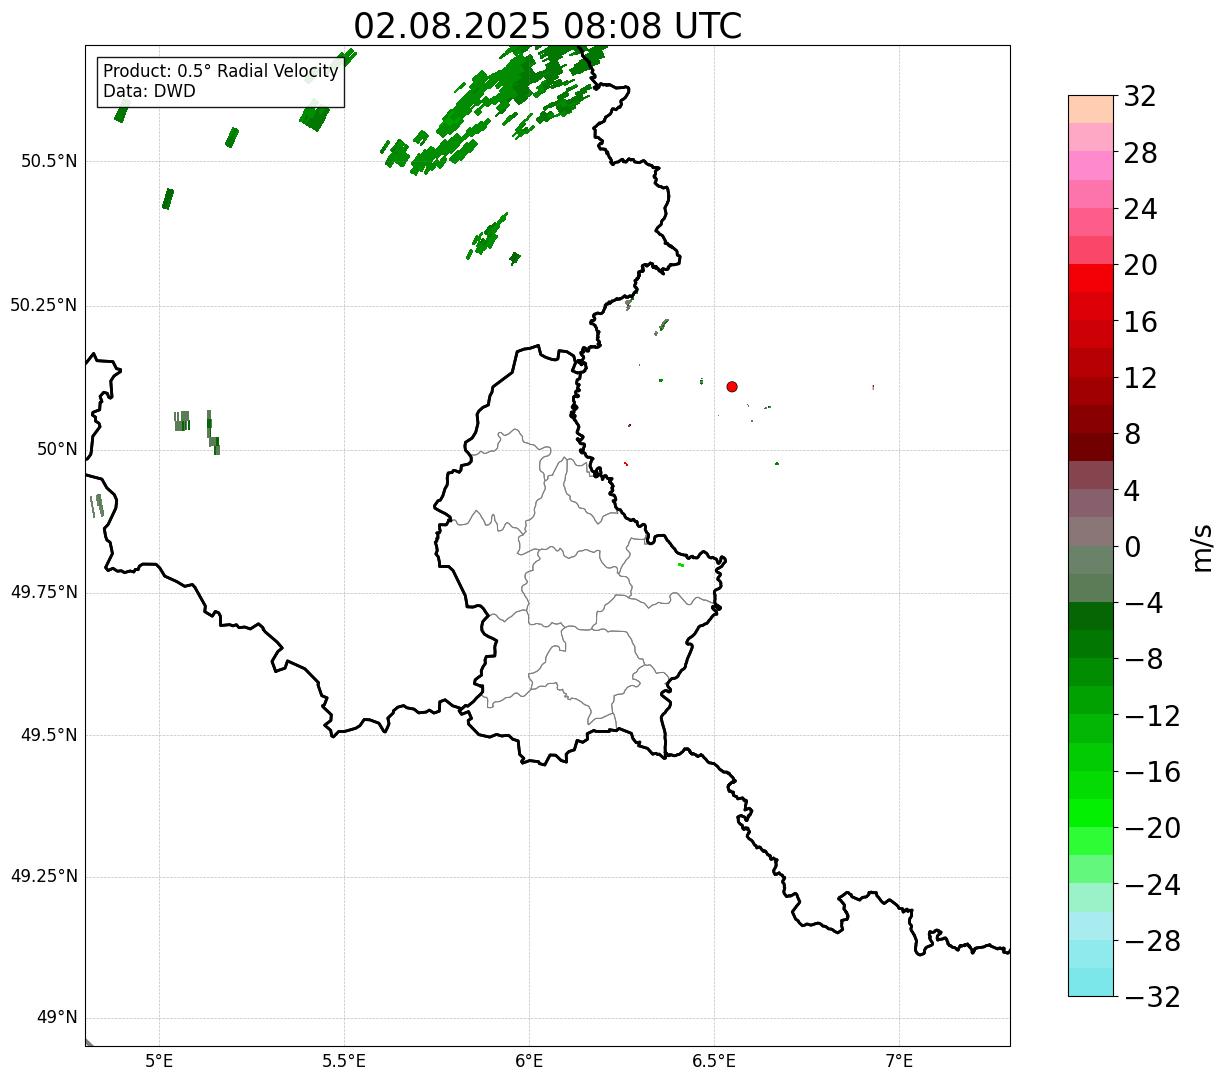This screenshot has width=1225, height=1081.
Task: Click the 49.25°N latitude label
Action: pos(44,877)
